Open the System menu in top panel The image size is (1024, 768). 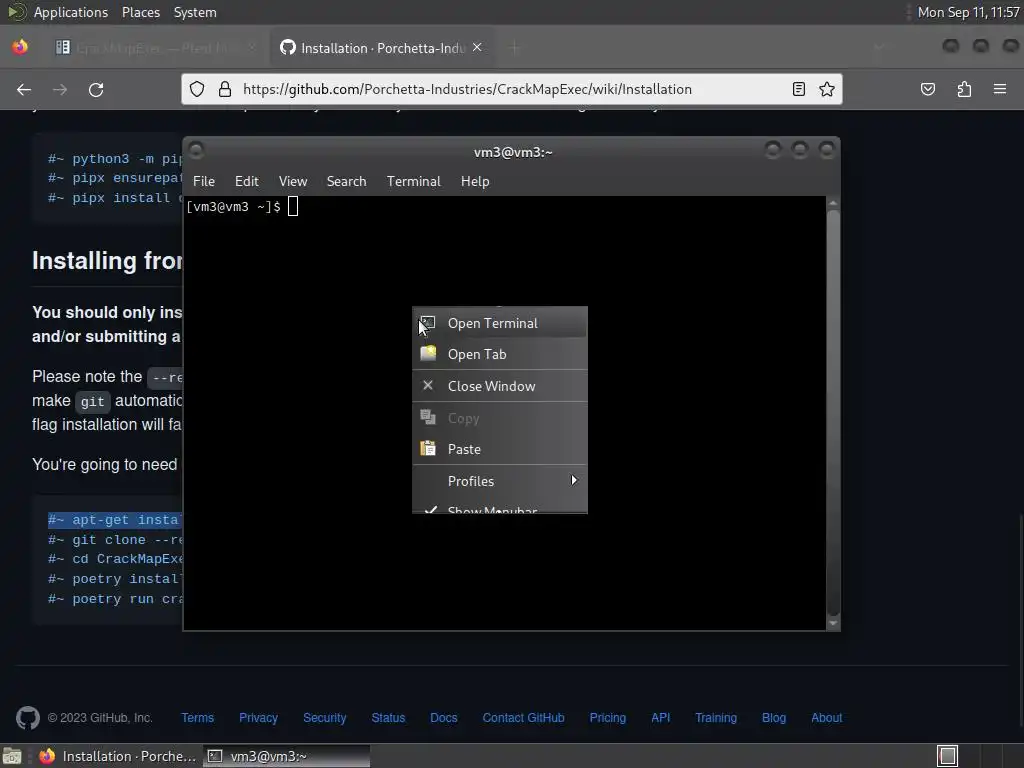point(195,12)
